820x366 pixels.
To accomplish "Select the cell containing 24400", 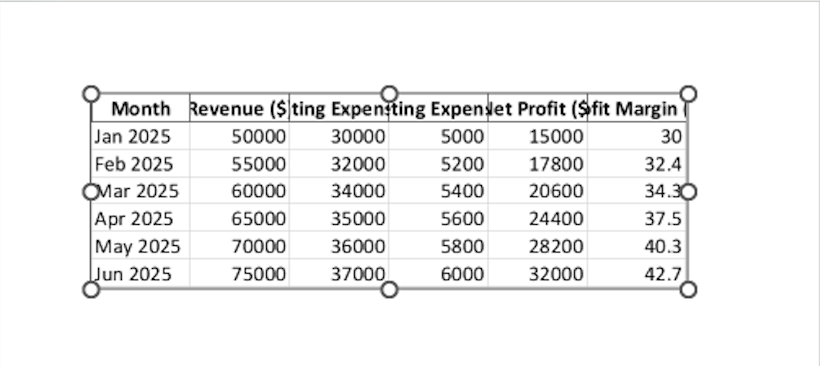I will pyautogui.click(x=538, y=218).
